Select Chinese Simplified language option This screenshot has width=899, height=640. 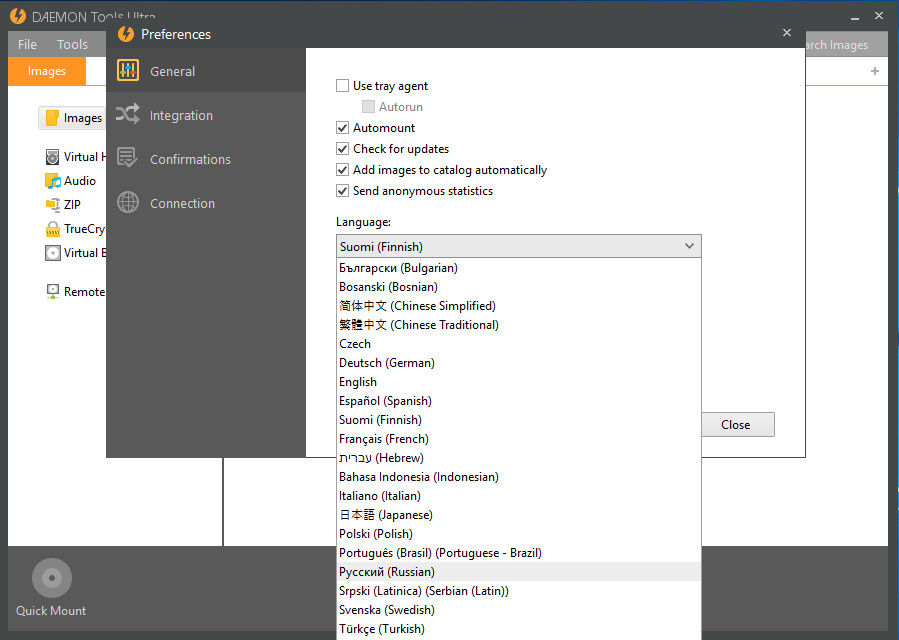(x=518, y=306)
